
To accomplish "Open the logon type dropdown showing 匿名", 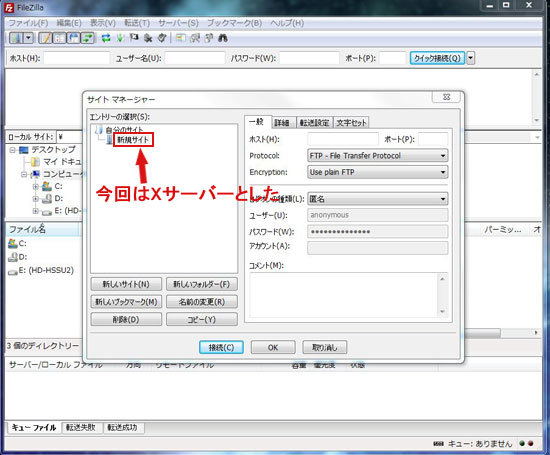I will click(377, 199).
